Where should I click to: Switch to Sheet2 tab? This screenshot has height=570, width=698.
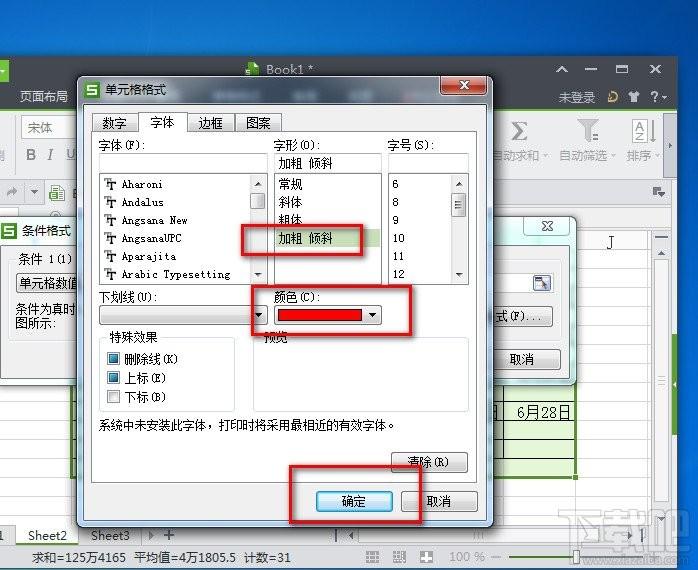point(47,535)
